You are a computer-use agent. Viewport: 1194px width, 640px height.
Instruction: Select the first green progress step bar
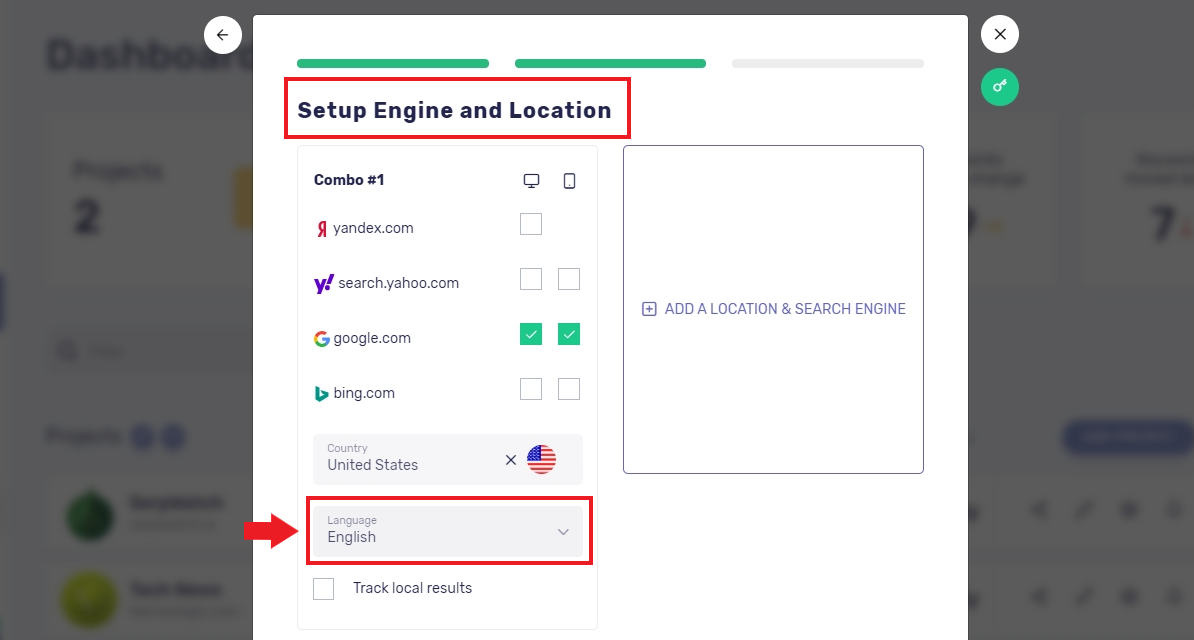(392, 63)
